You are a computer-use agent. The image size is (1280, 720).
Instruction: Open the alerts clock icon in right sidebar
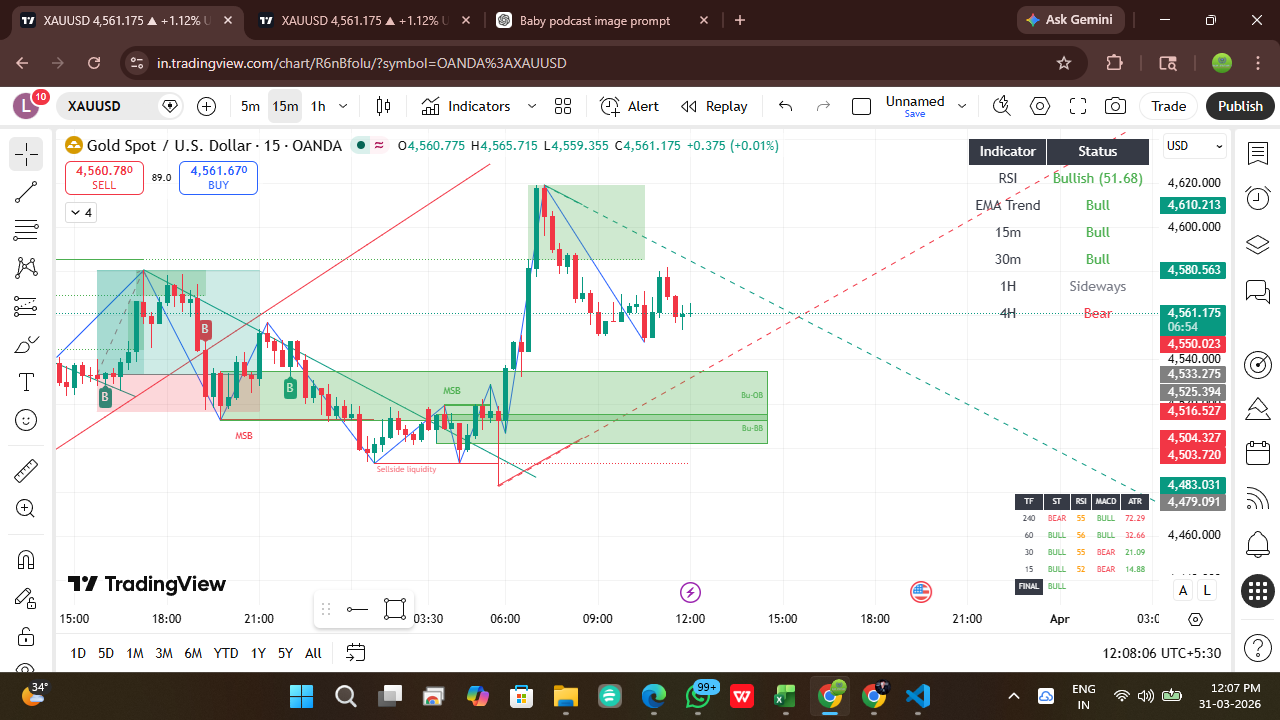coord(1257,198)
